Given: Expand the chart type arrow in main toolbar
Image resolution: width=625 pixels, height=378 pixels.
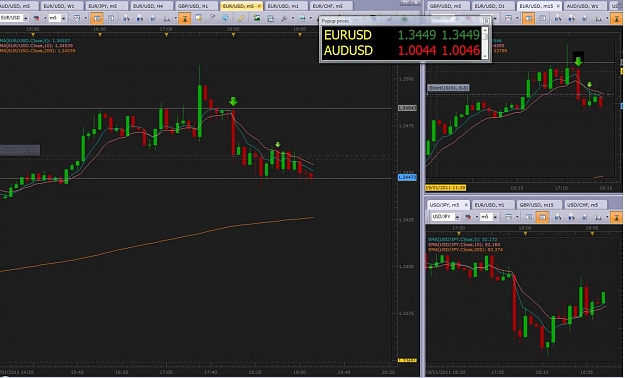Looking at the screenshot, I should (85, 18).
